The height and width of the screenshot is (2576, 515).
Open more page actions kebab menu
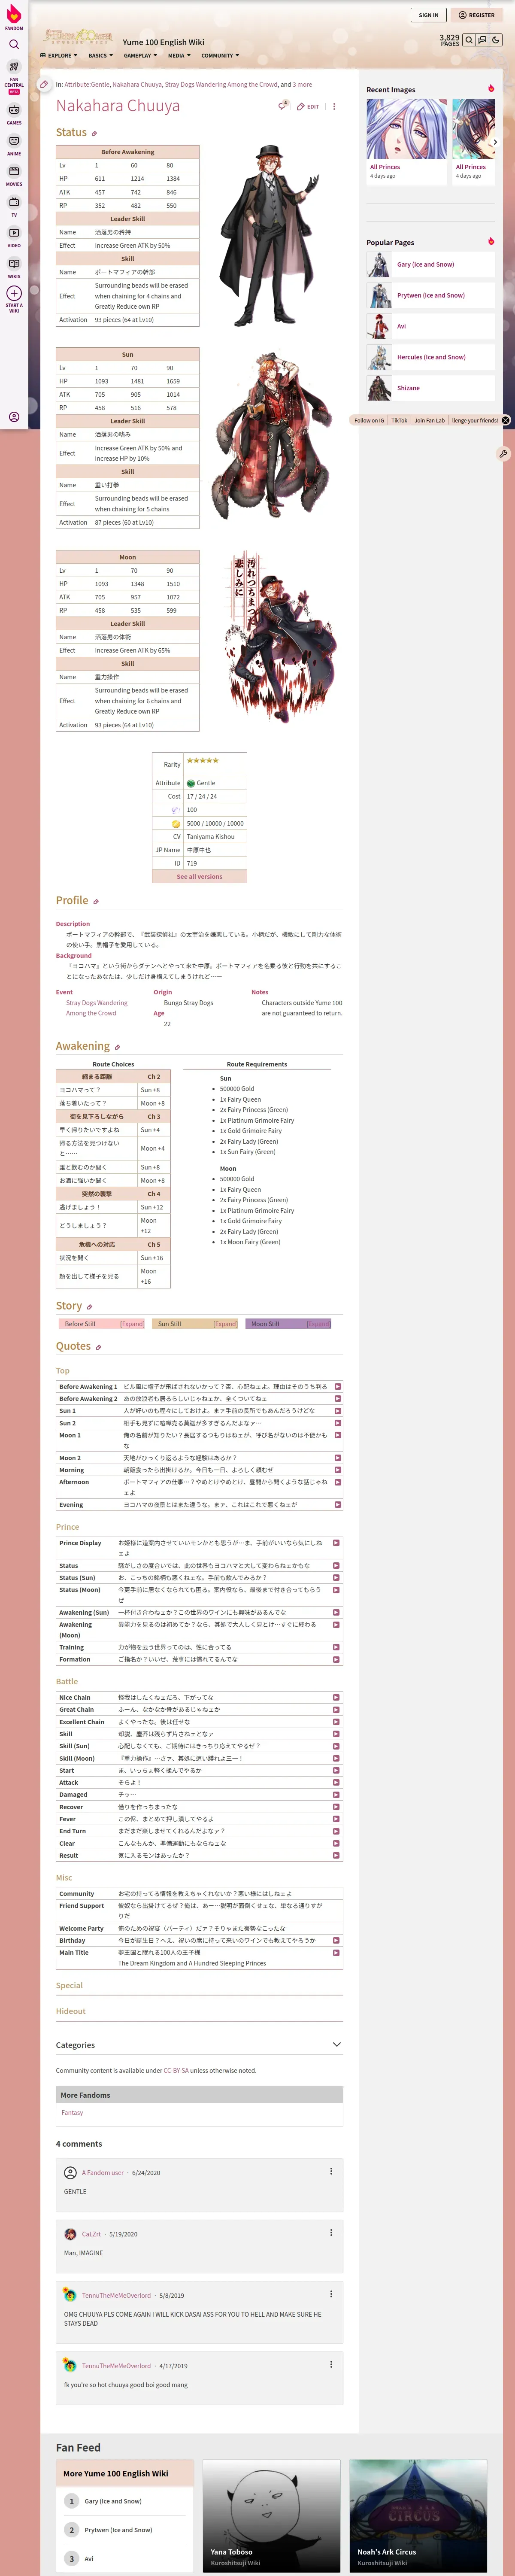tap(334, 106)
